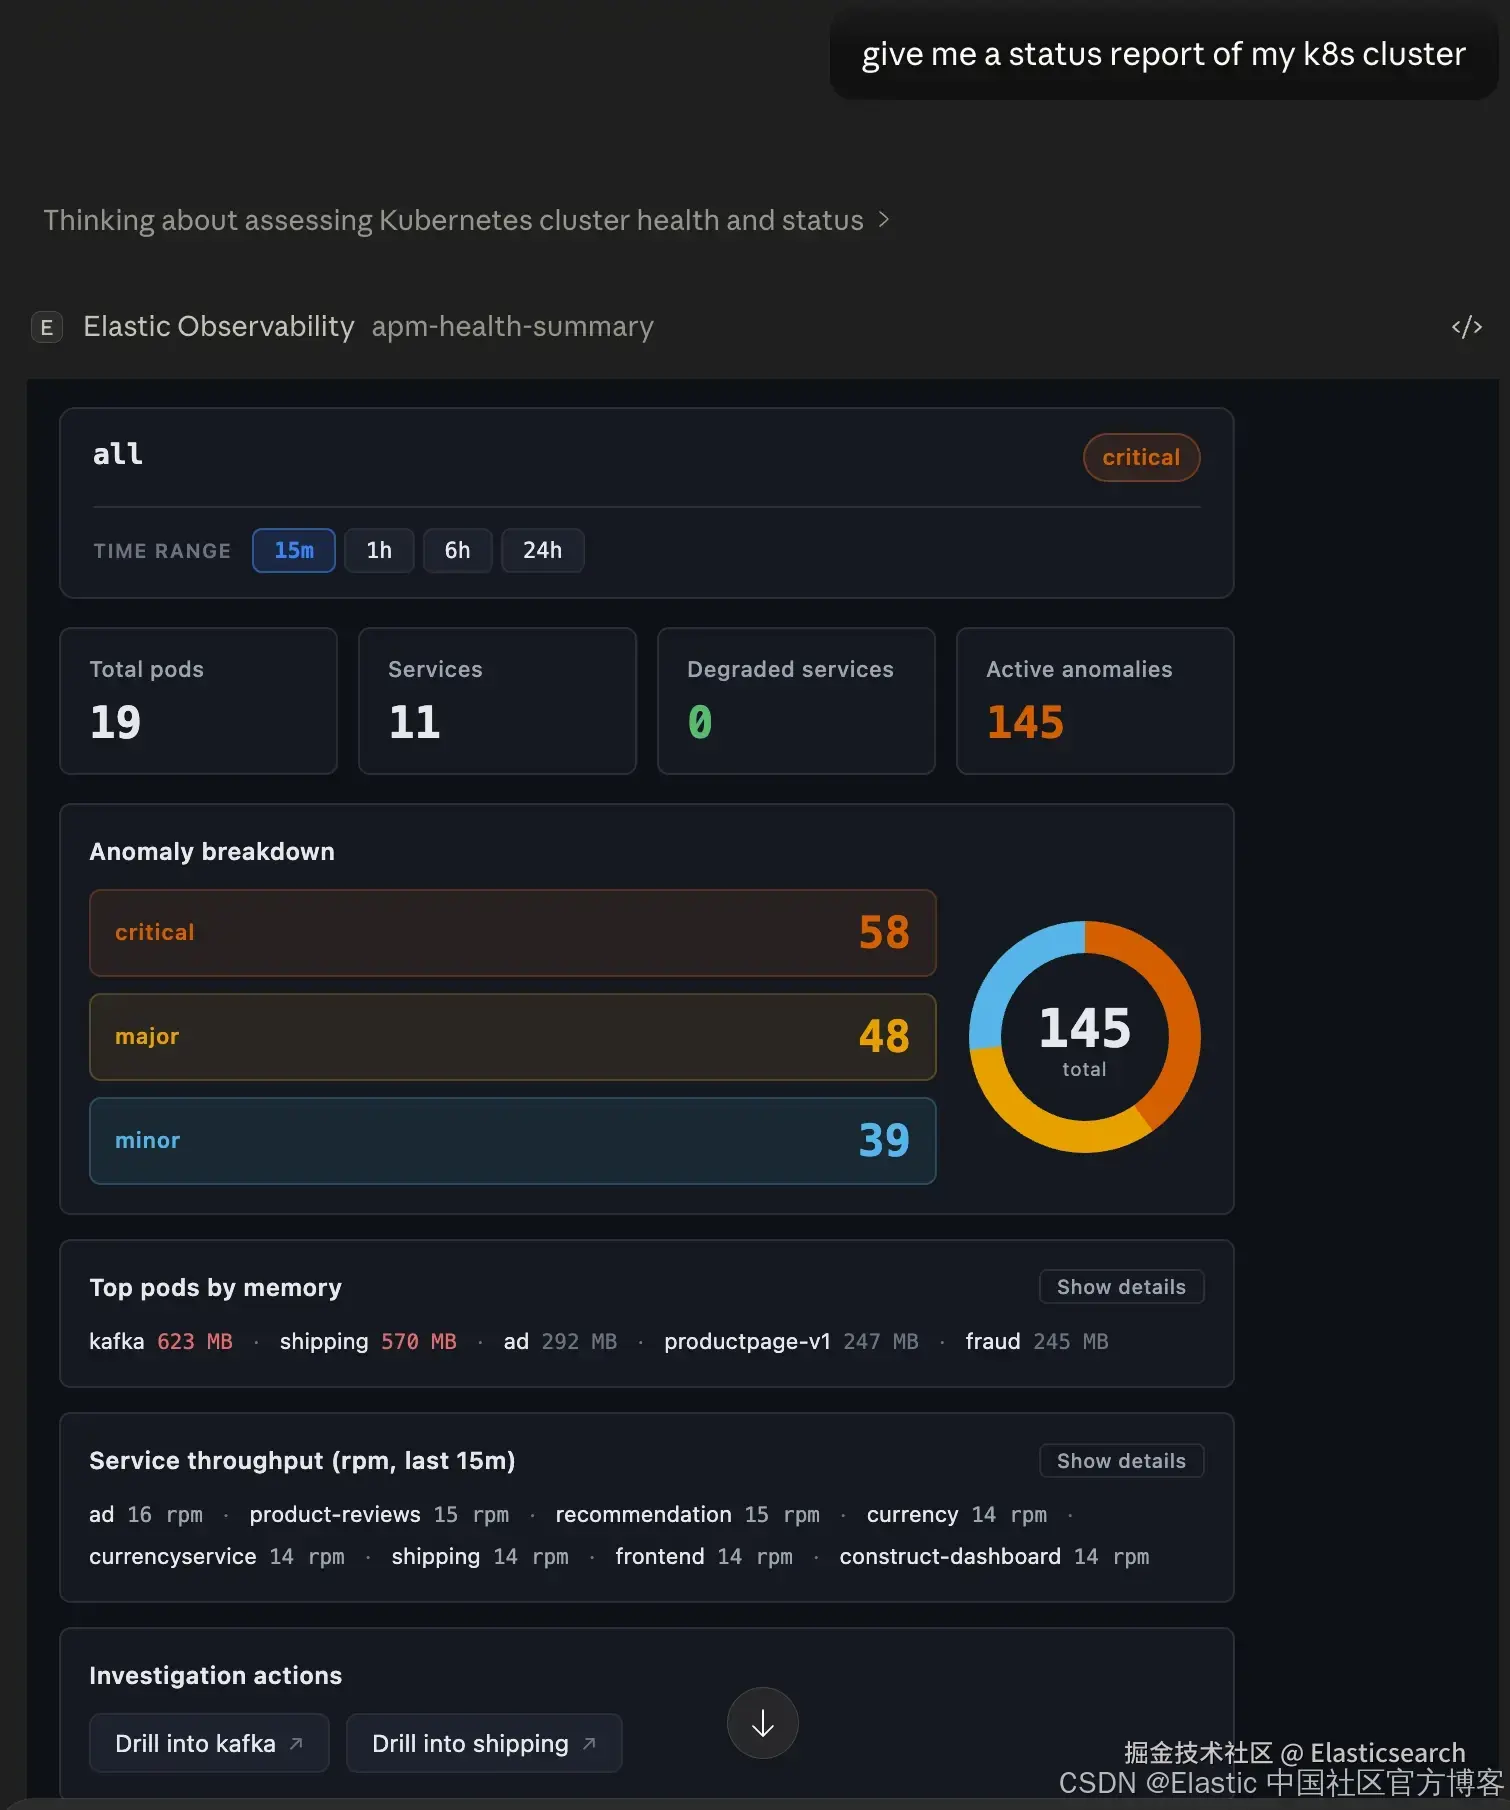This screenshot has width=1510, height=1810.
Task: Click the Drill into shipping arrow icon
Action: point(589,1743)
